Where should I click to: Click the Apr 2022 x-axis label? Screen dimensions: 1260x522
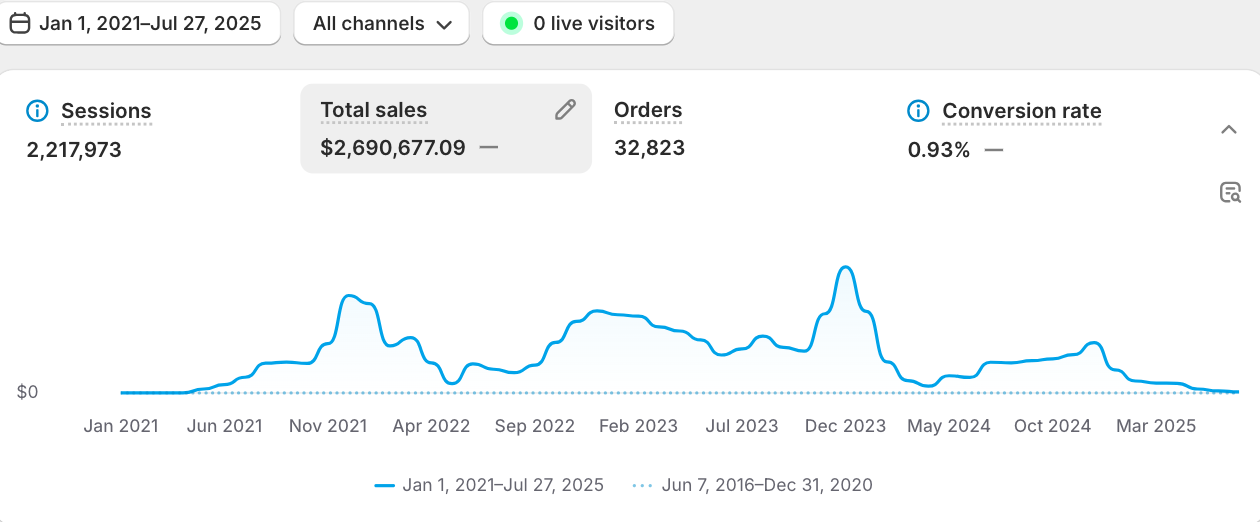point(431,426)
